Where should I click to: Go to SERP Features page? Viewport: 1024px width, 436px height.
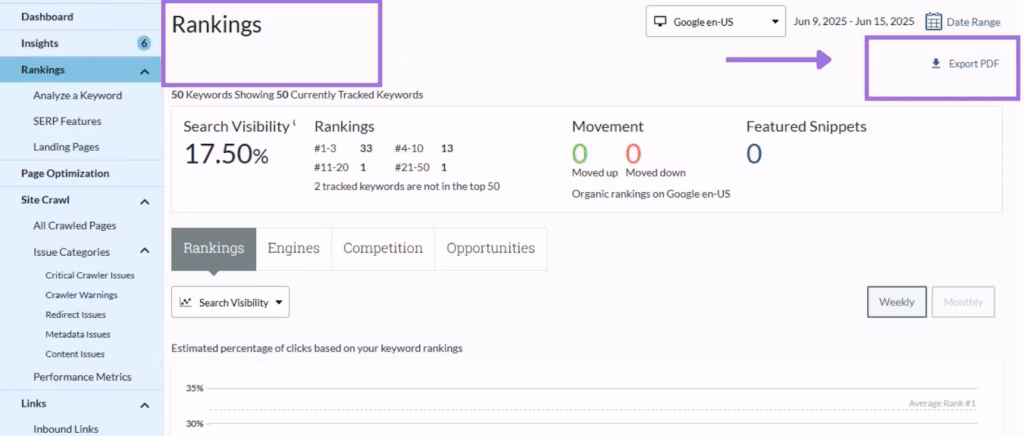point(67,121)
